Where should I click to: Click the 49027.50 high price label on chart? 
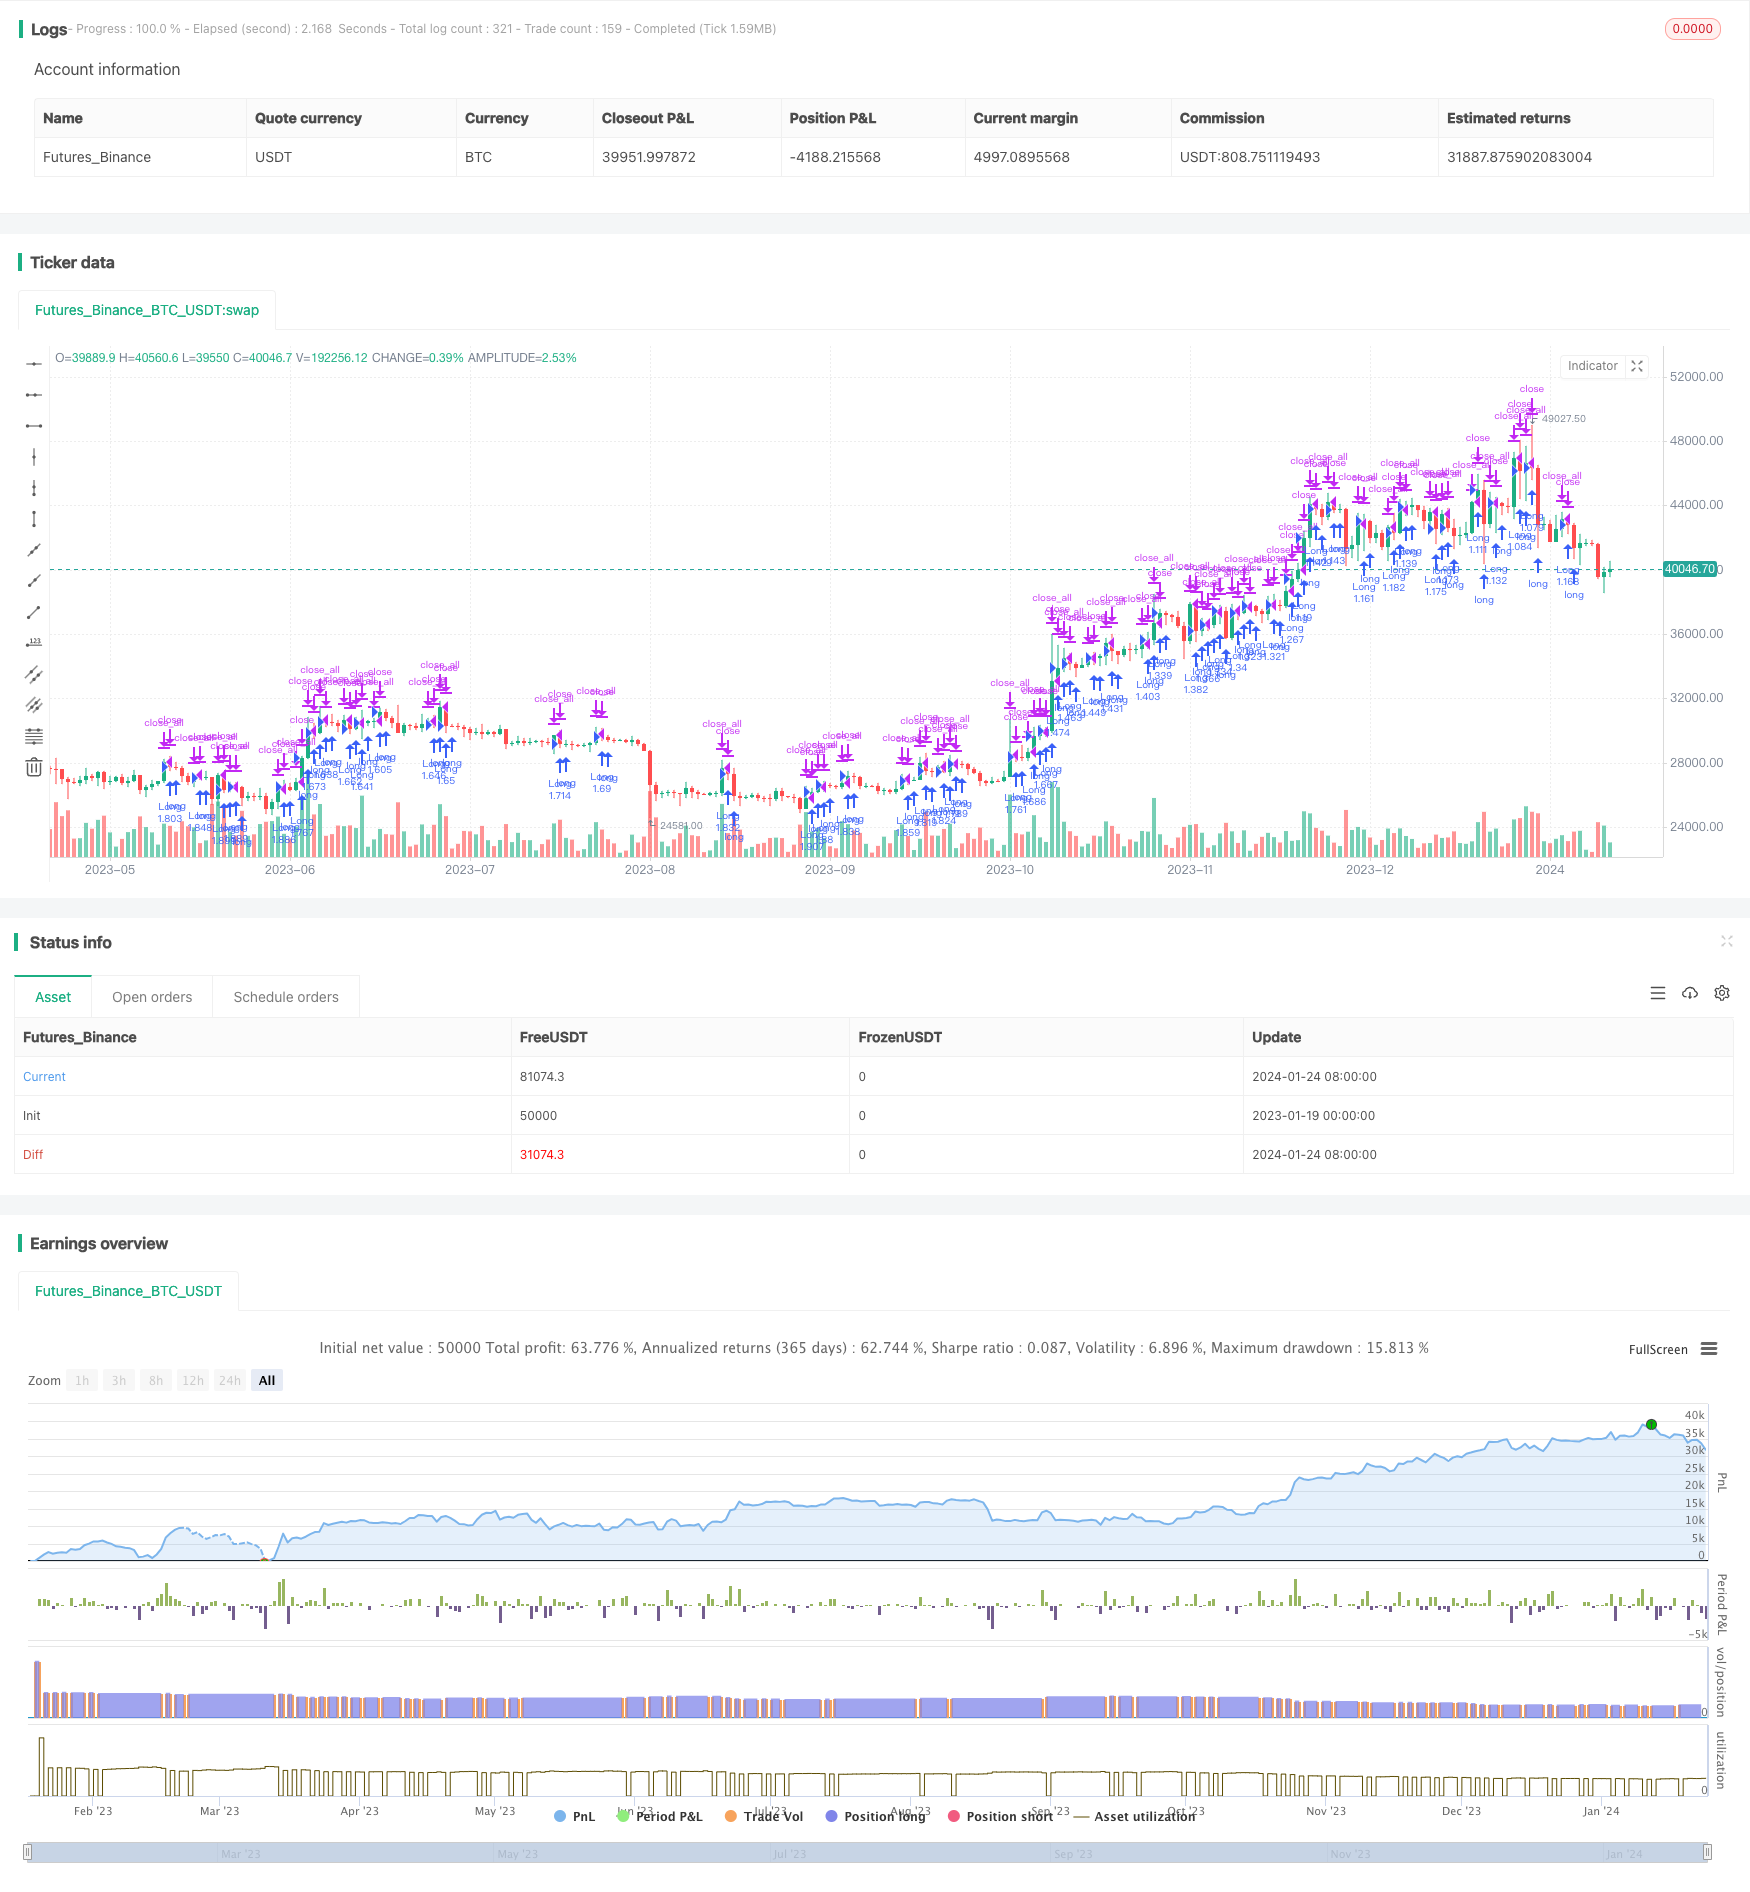coord(1564,419)
